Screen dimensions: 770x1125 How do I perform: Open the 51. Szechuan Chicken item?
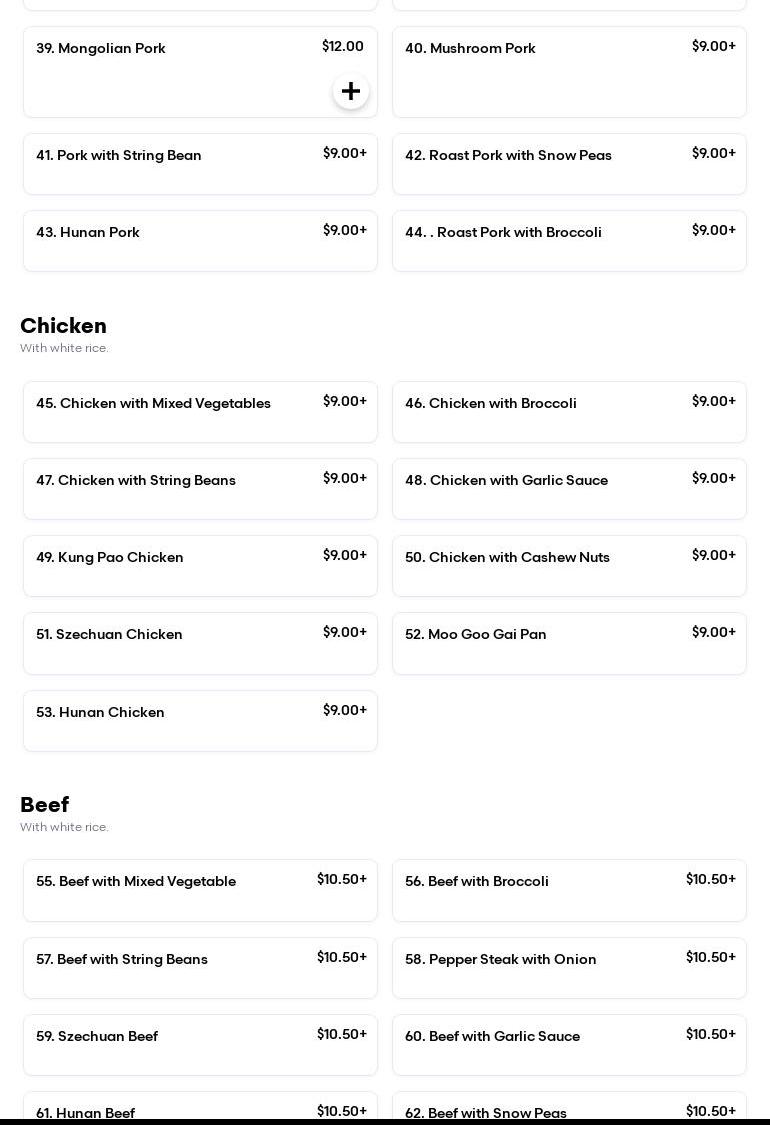[x=200, y=643]
